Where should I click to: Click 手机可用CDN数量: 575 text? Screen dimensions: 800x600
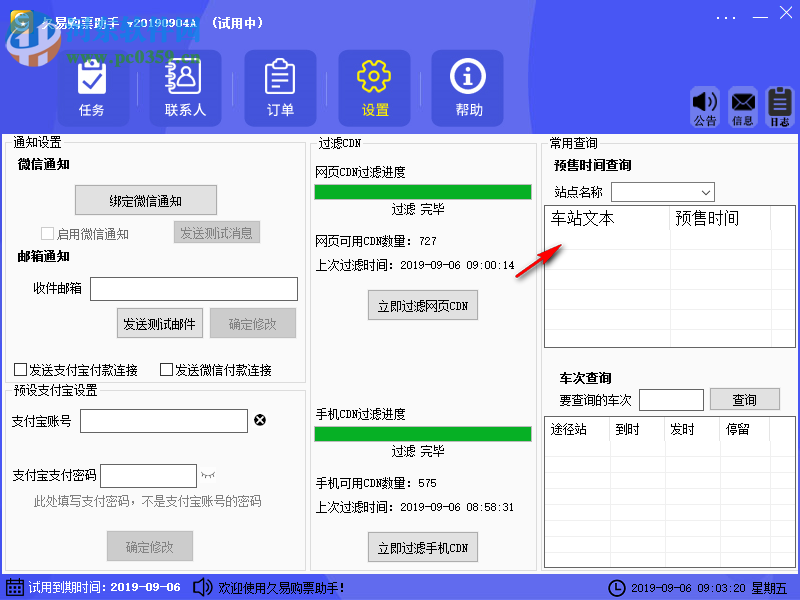click(x=376, y=483)
